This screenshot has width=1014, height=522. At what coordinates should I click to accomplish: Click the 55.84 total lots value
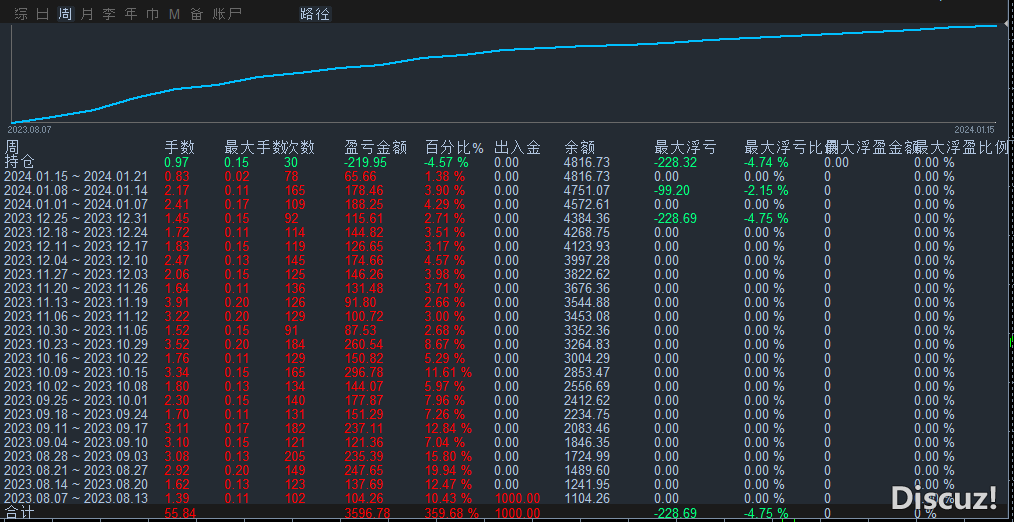coord(181,514)
